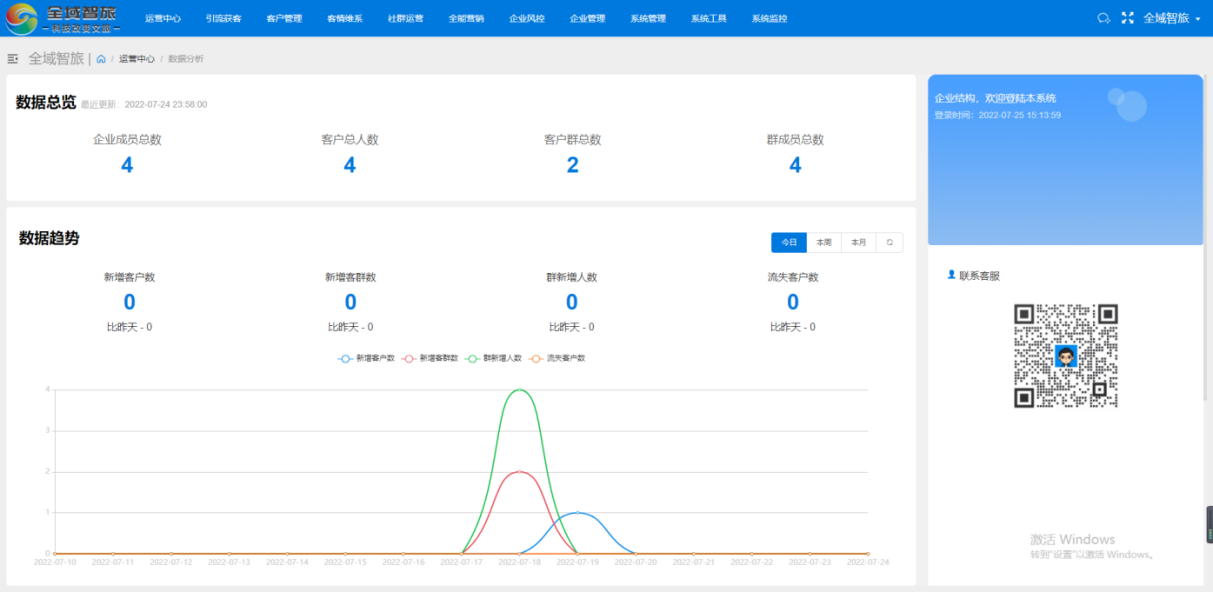The height and width of the screenshot is (592, 1213).
Task: Click the 企业成员总数 value 4
Action: (127, 165)
